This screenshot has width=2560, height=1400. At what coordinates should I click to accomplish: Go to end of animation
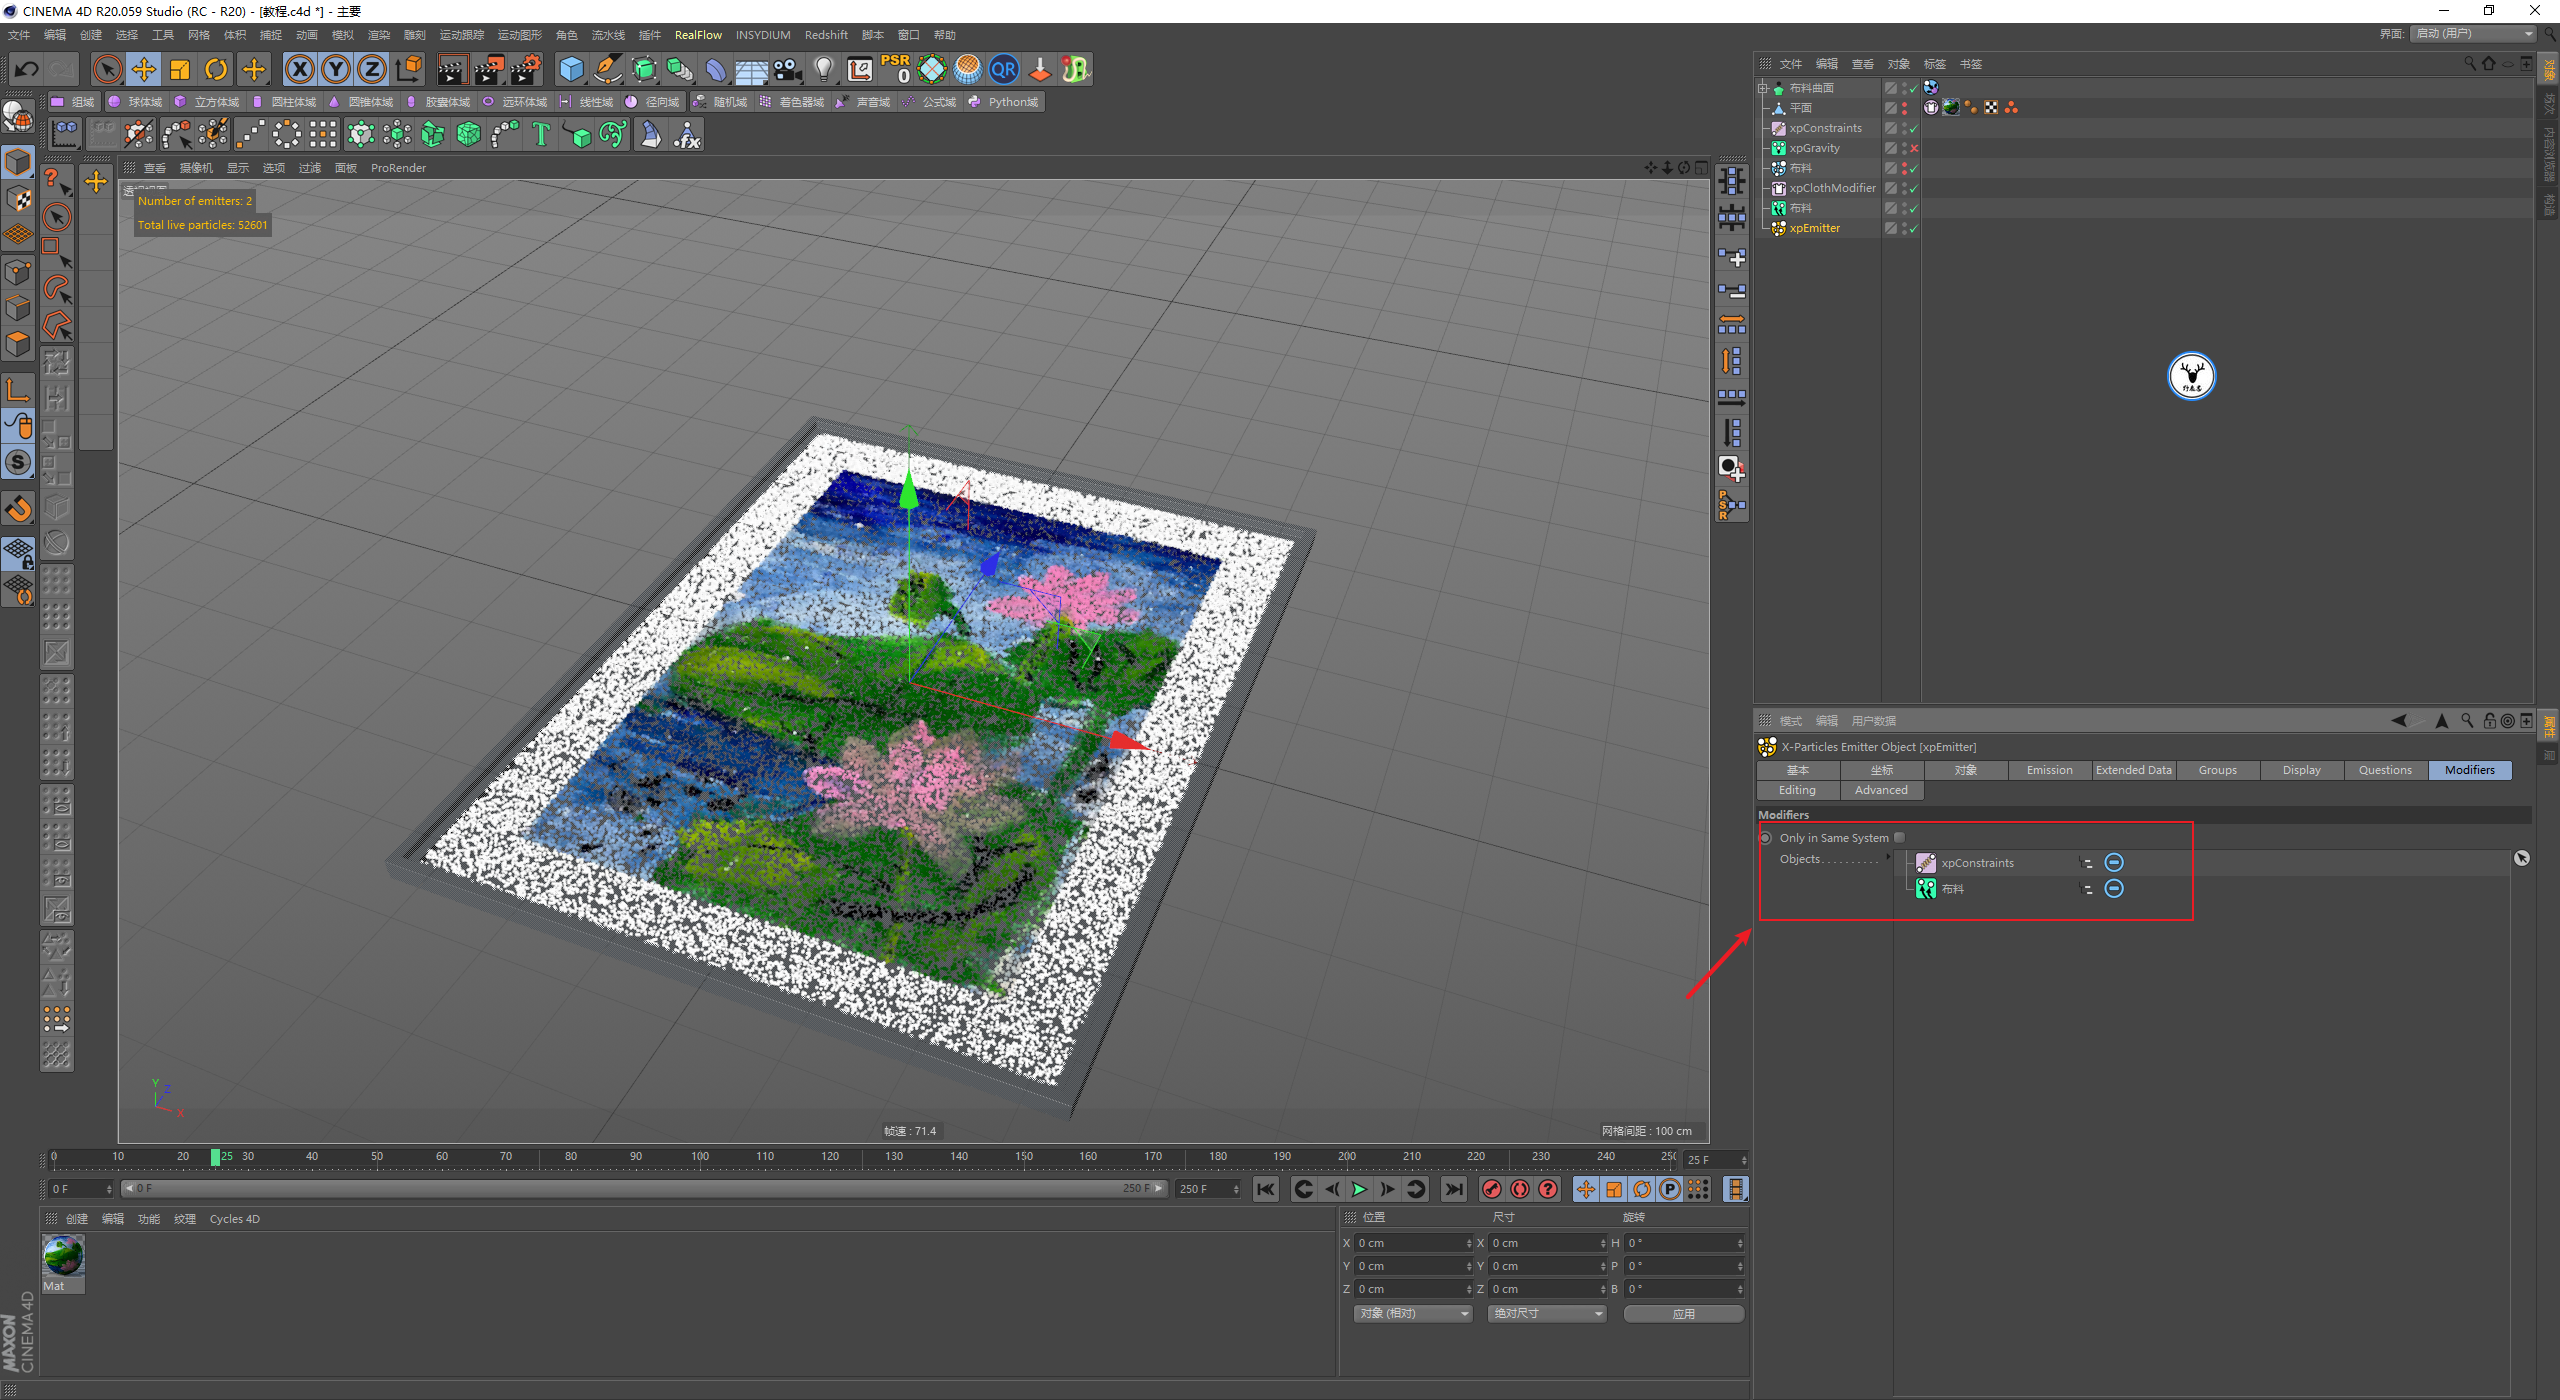pos(1454,1189)
